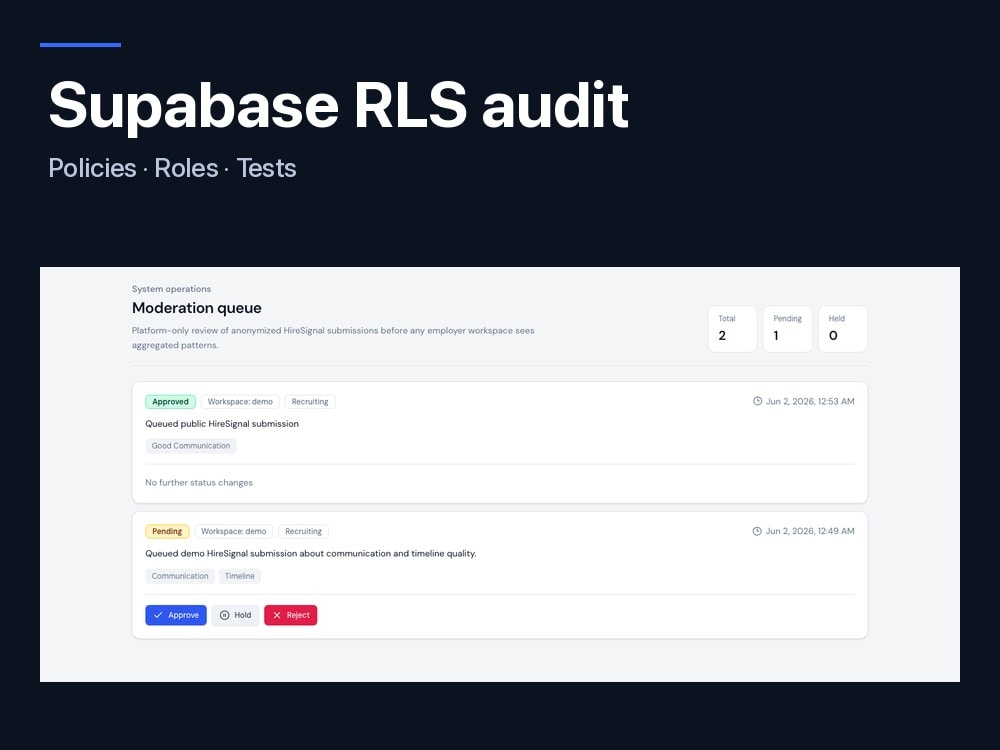Screen dimensions: 1000x750
Task: Select the yellow Pending status badge
Action: (x=167, y=531)
